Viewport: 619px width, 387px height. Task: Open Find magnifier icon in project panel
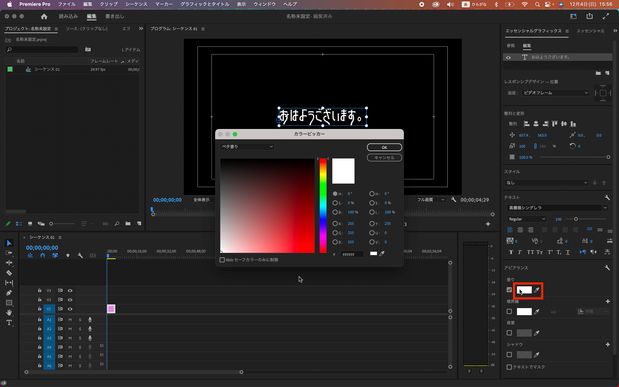click(117, 224)
